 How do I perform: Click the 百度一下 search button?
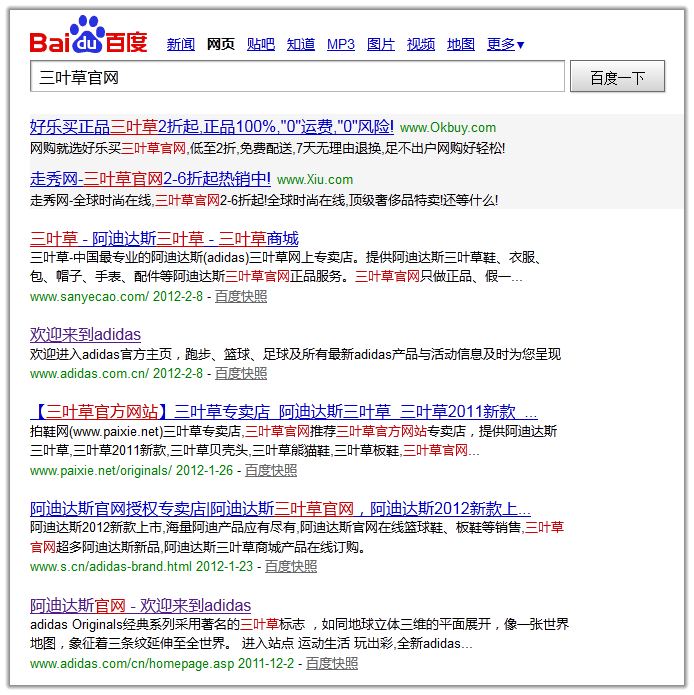coord(617,77)
